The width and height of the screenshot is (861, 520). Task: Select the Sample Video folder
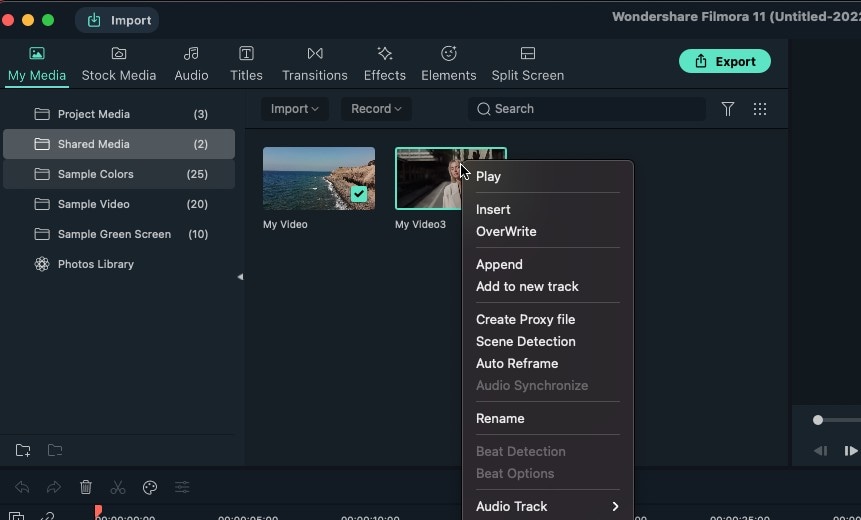pos(119,204)
